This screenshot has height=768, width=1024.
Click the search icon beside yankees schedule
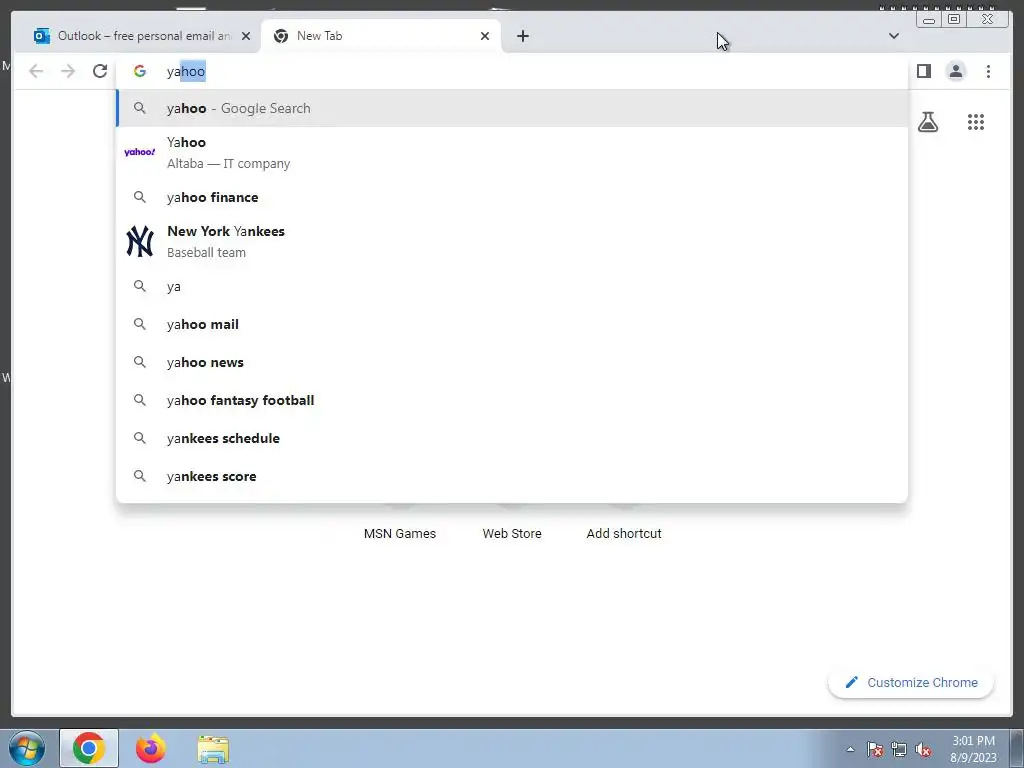click(x=140, y=438)
